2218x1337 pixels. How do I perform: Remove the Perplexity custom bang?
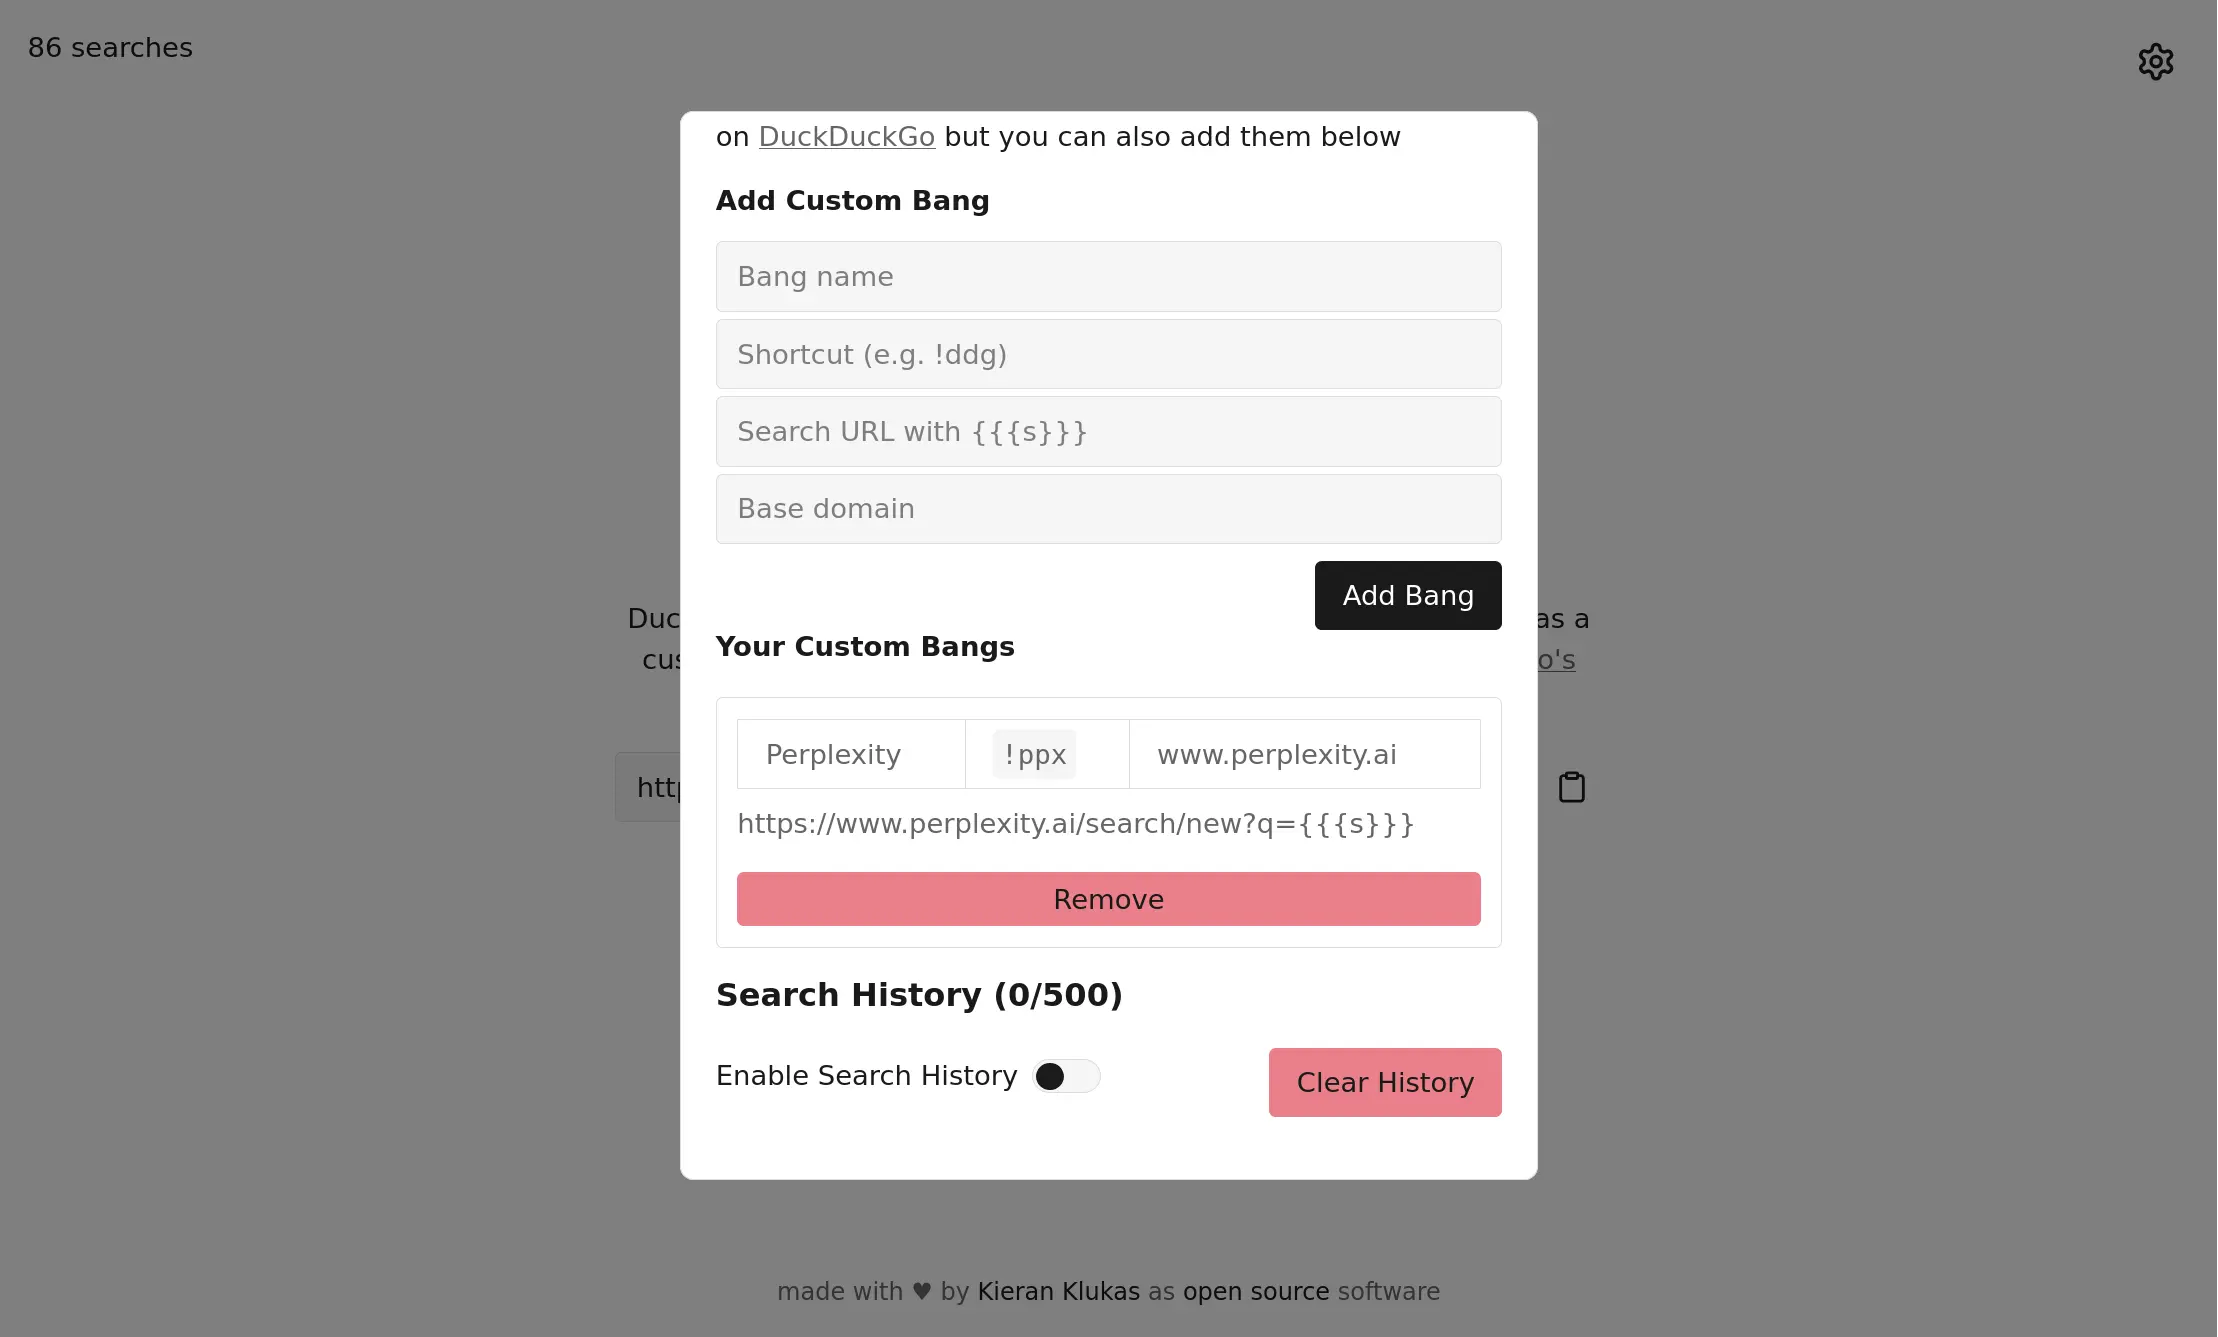[1108, 898]
